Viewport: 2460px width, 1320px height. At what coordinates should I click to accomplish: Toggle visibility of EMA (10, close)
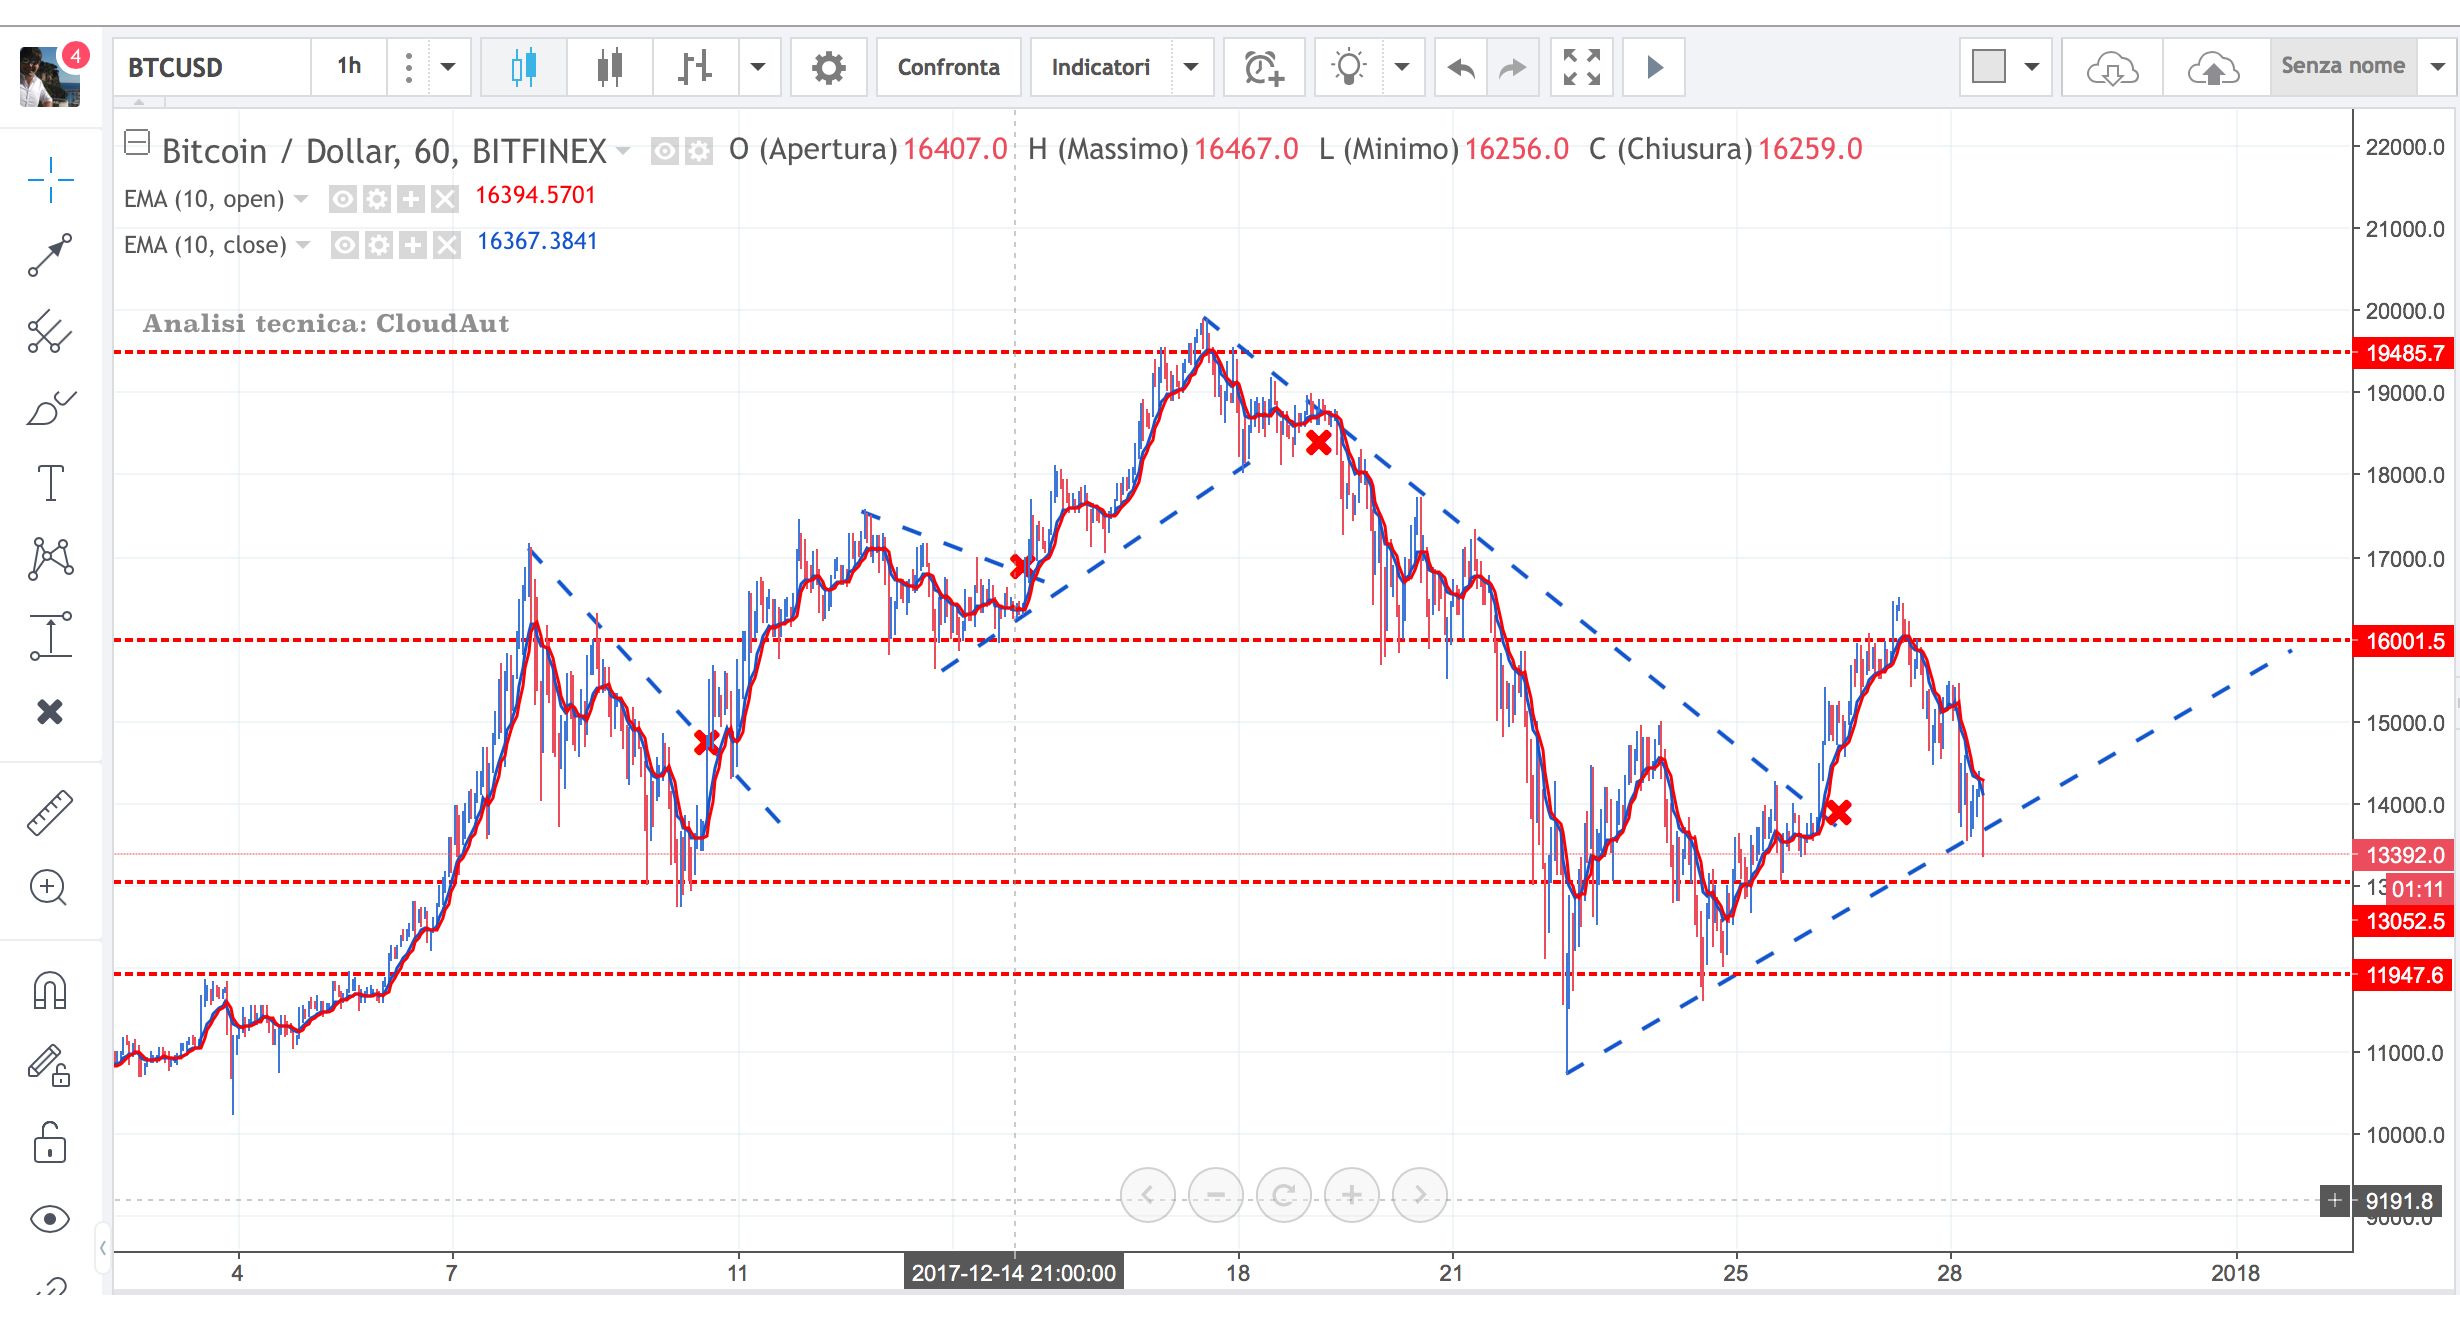coord(345,245)
